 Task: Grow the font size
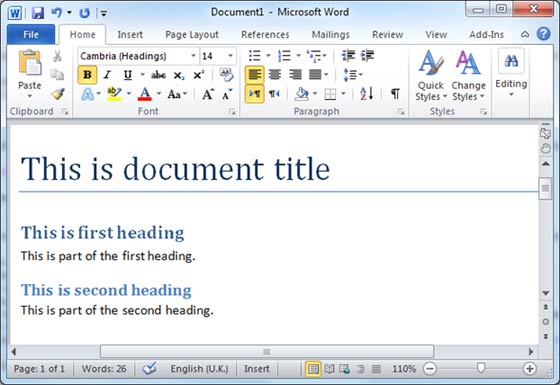click(209, 94)
